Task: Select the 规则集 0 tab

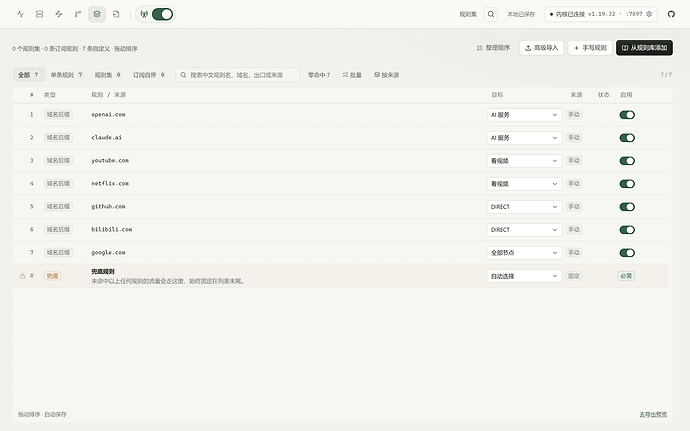Action: pyautogui.click(x=107, y=75)
